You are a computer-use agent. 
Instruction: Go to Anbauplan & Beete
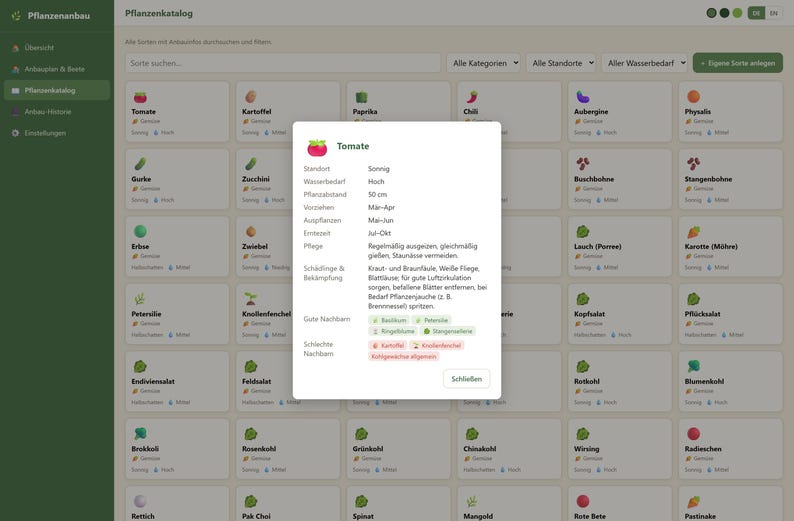57,69
